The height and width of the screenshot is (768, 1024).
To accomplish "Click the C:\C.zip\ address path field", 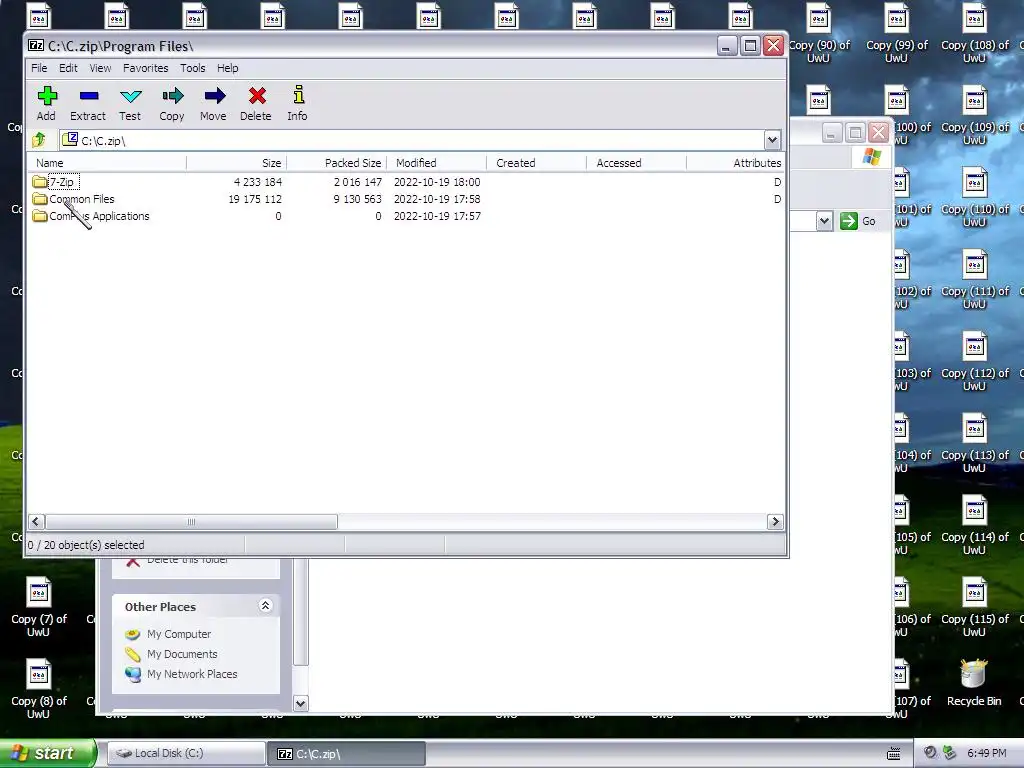I will 412,140.
